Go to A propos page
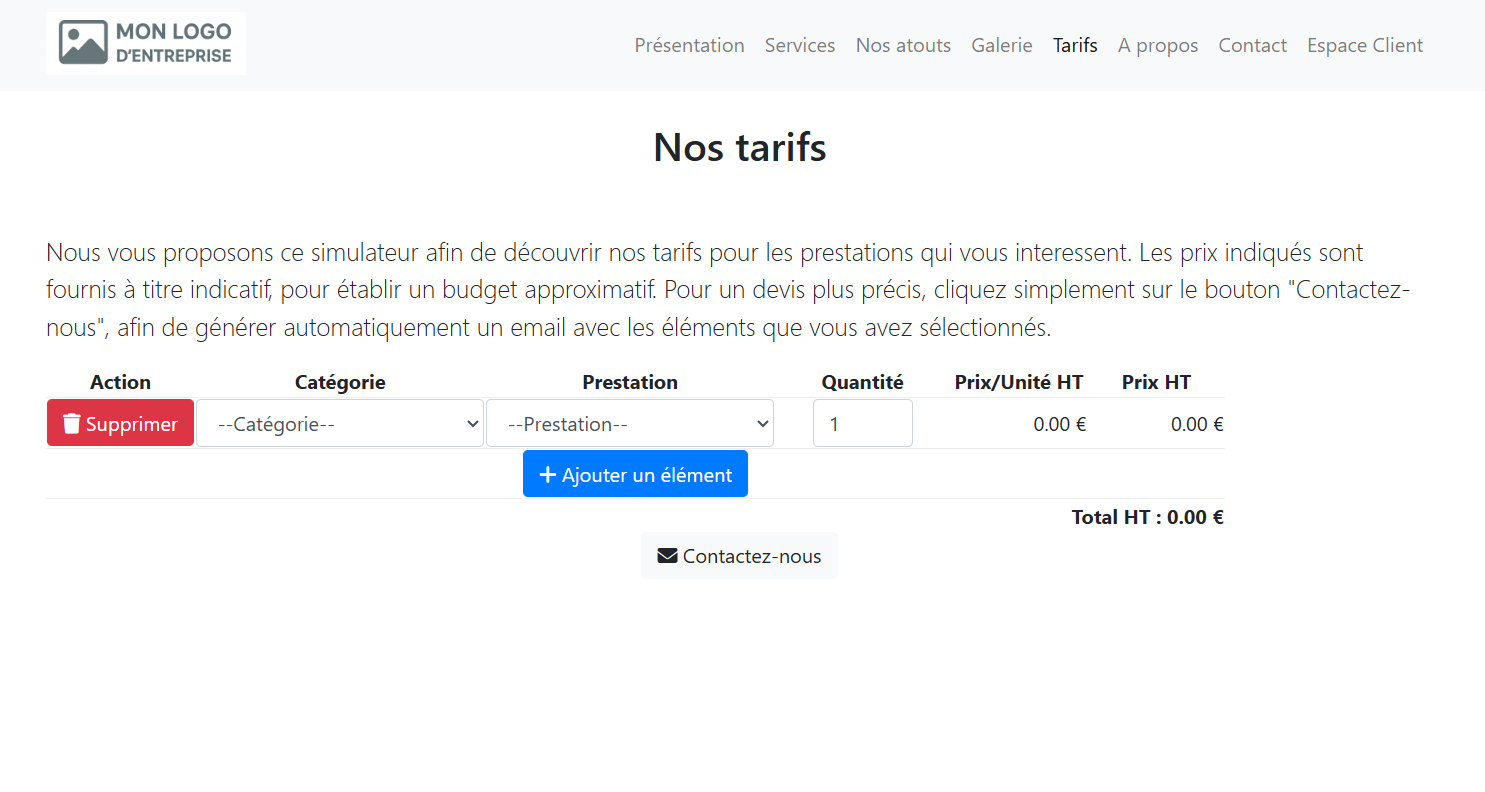 [x=1158, y=45]
